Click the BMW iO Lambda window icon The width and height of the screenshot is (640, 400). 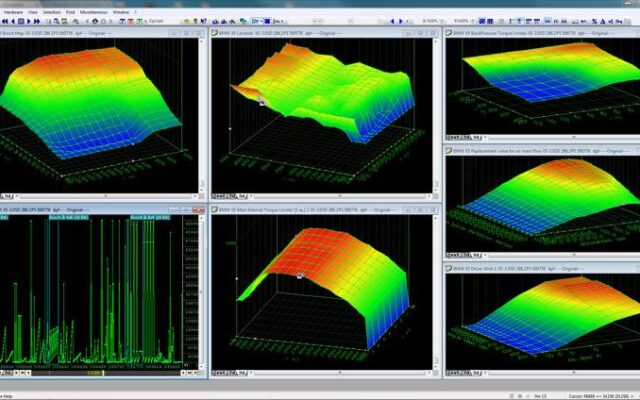pos(216,32)
